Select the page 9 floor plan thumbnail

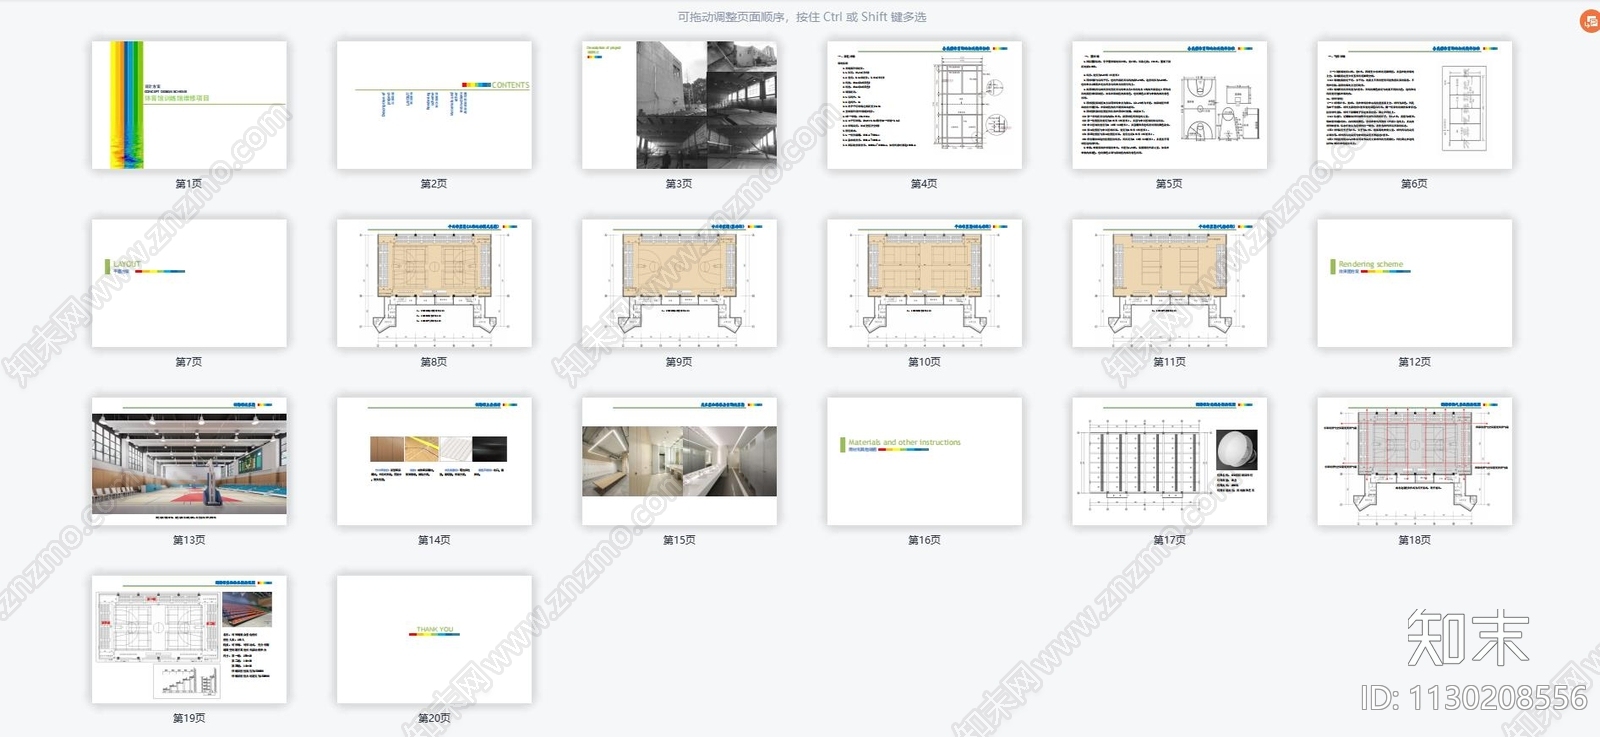click(679, 284)
